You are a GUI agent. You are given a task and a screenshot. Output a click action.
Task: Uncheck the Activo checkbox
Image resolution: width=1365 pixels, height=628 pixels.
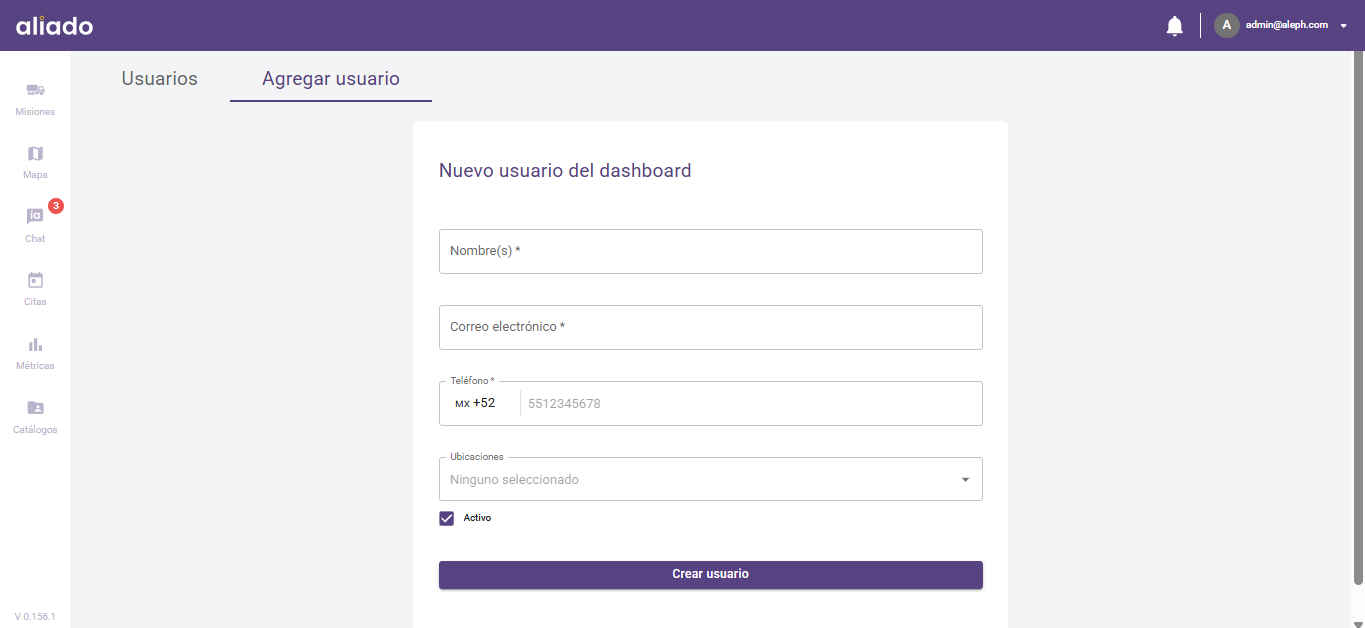point(447,518)
